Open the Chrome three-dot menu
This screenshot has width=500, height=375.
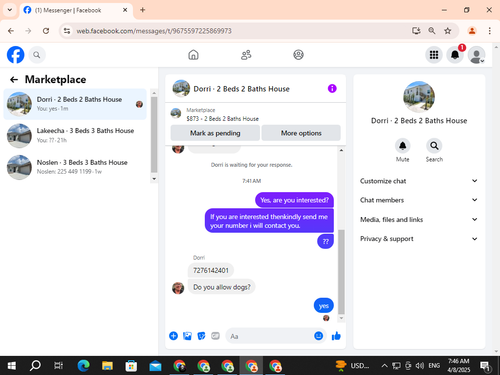pyautogui.click(x=489, y=31)
